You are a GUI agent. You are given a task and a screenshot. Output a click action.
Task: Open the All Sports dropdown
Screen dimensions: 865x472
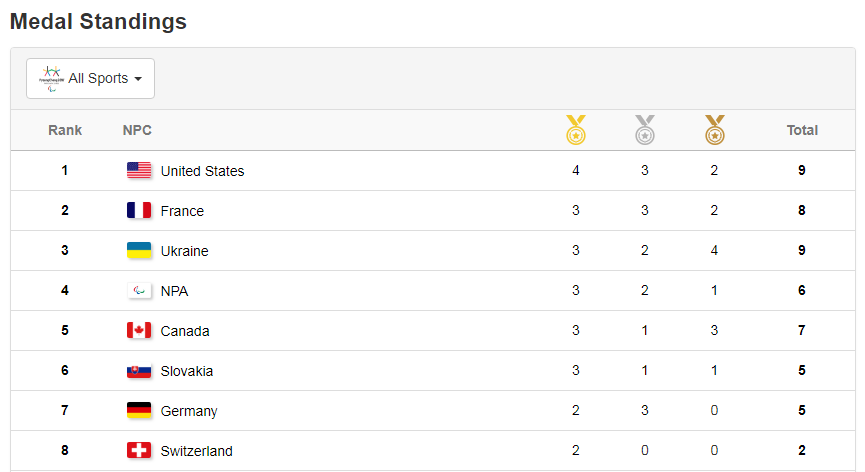[x=91, y=78]
